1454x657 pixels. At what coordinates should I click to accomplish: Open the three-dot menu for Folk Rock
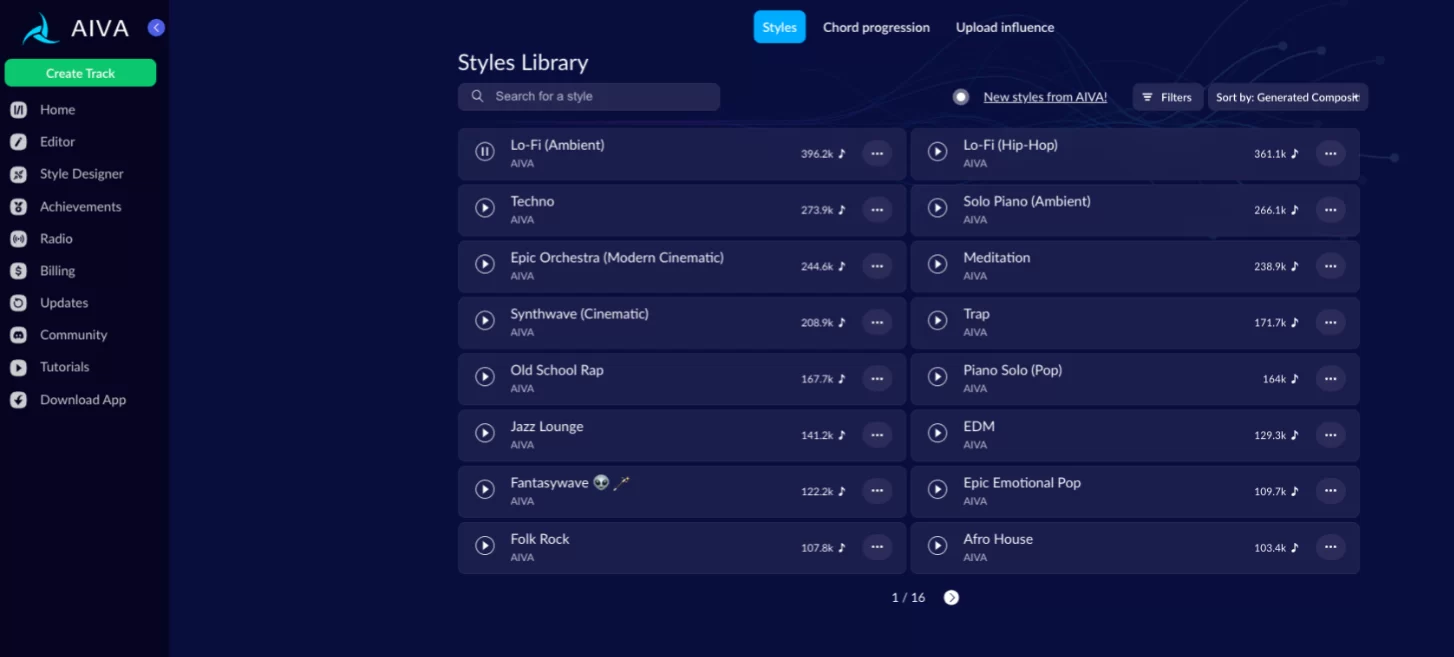coord(877,547)
